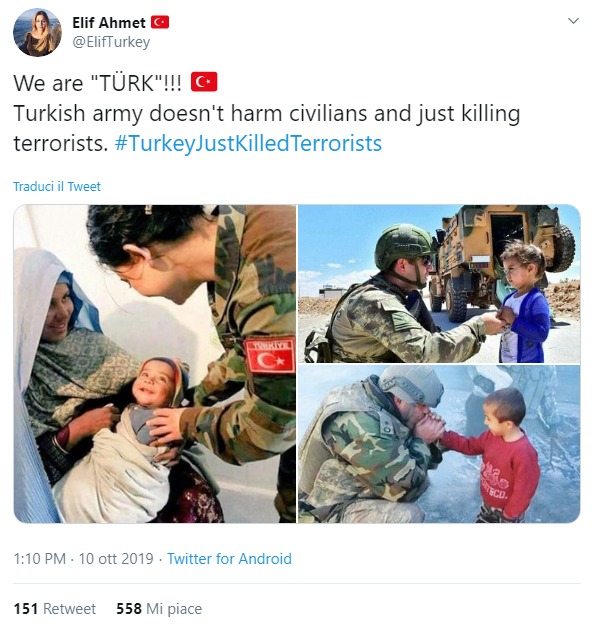This screenshot has width=592, height=633.
Task: Click the Turkish flag emoji beside the name
Action: (160, 22)
